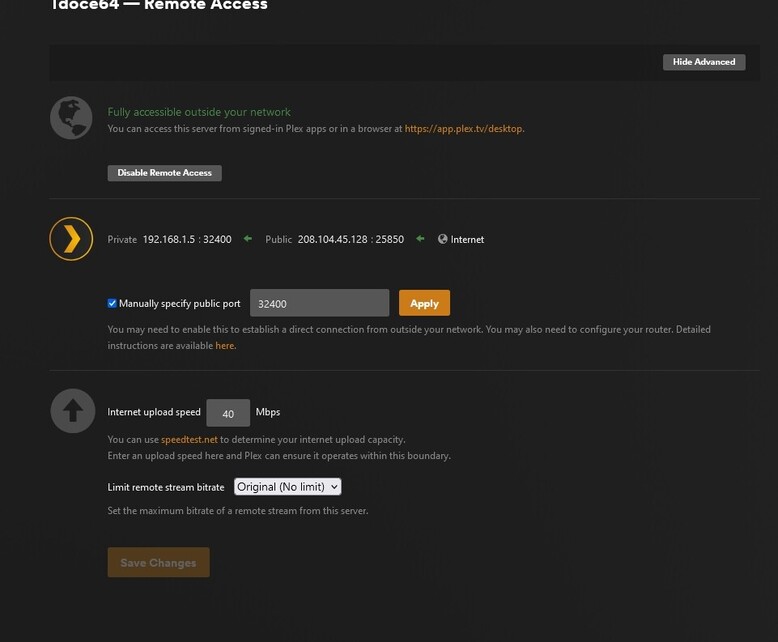Uncheck Manually specify public port checkbox
This screenshot has height=642, width=778.
point(112,303)
